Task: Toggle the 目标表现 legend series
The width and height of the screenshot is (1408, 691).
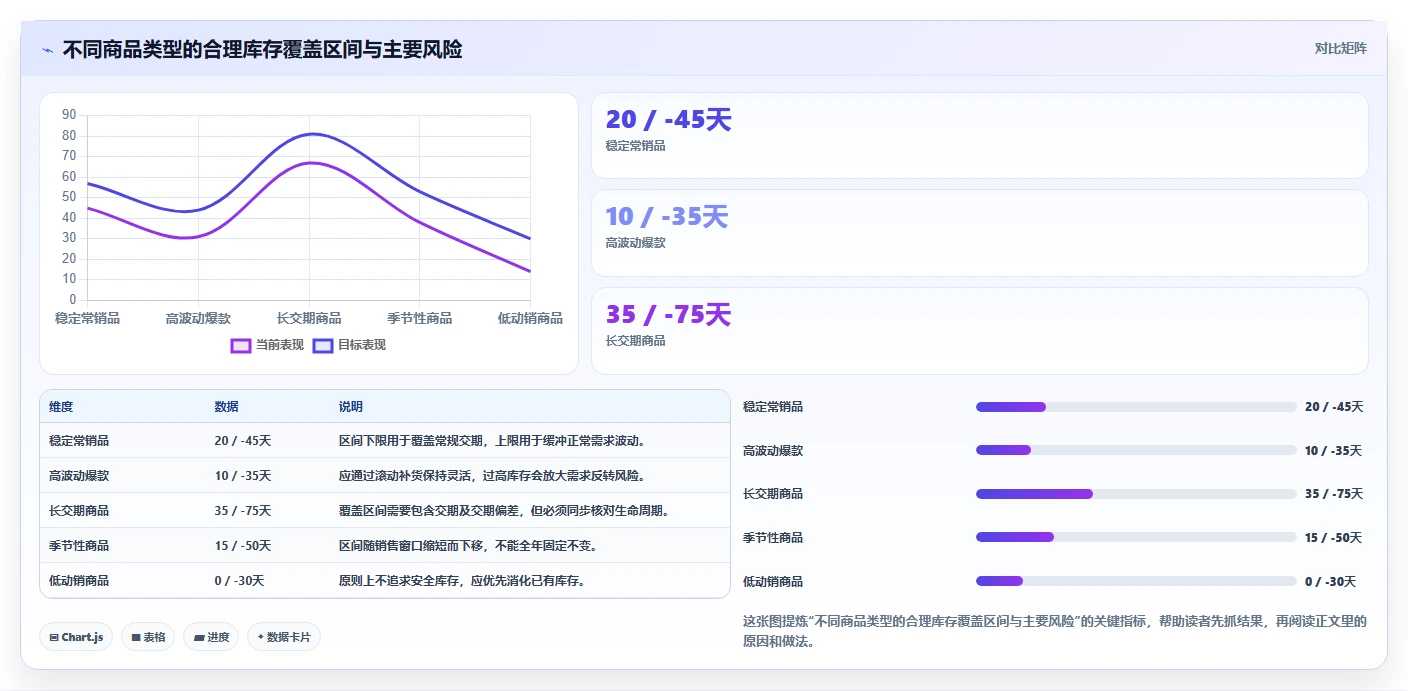Action: point(349,345)
